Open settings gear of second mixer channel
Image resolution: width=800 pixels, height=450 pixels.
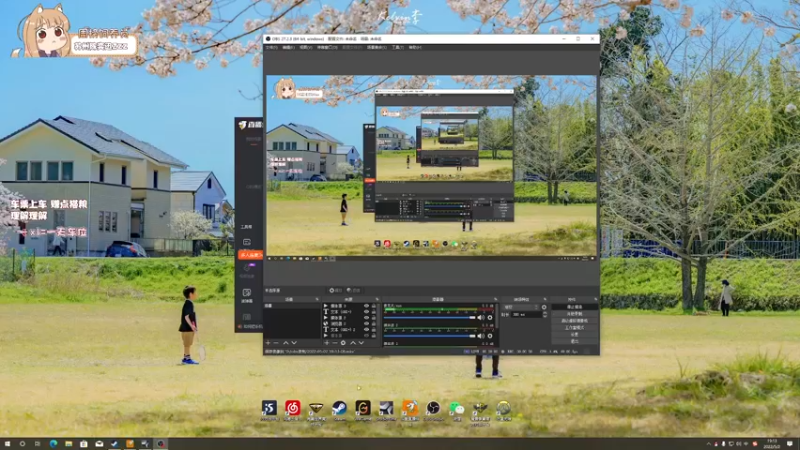click(490, 336)
